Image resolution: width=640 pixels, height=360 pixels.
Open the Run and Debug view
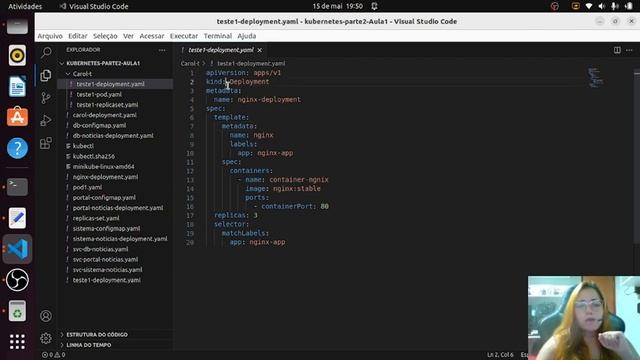(46, 120)
